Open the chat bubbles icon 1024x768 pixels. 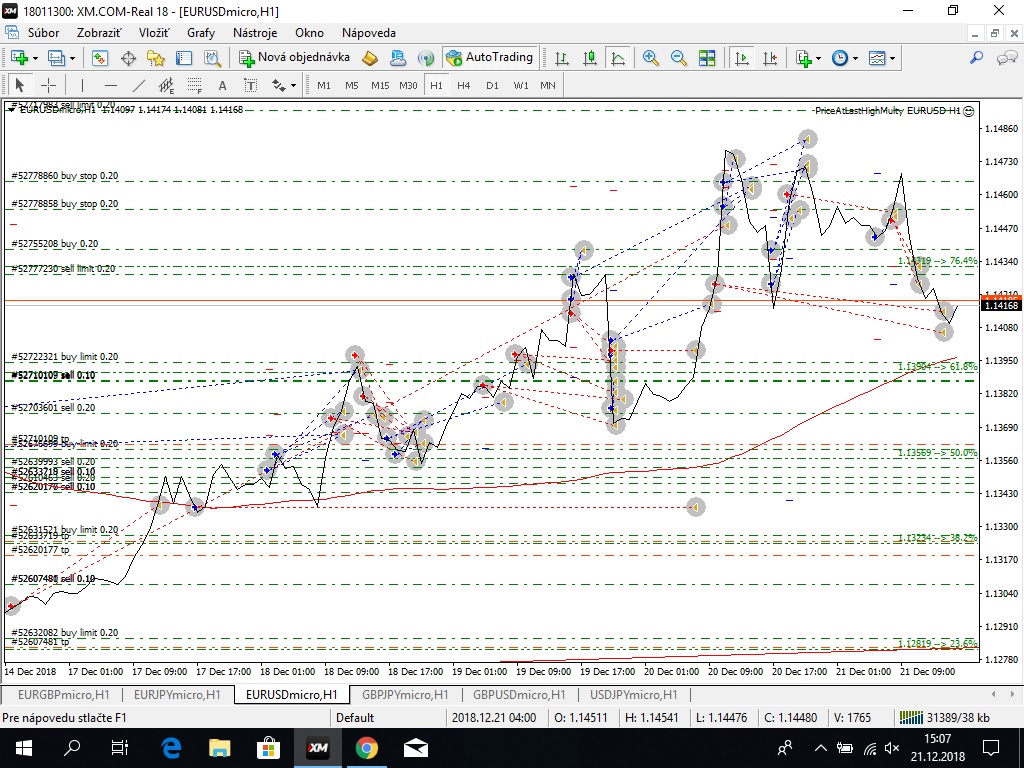click(1006, 58)
